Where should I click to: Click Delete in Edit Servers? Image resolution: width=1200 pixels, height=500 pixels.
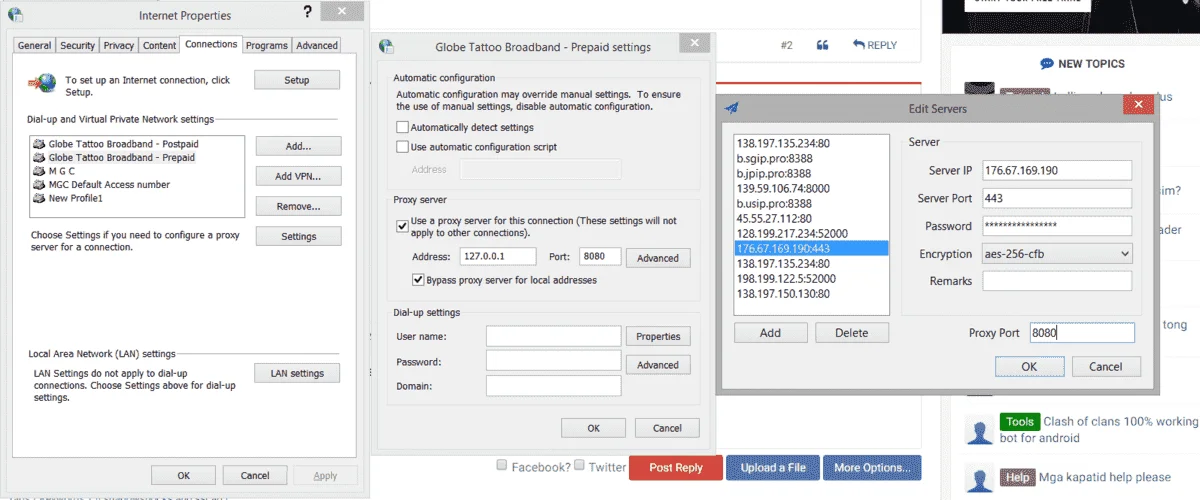click(x=852, y=333)
